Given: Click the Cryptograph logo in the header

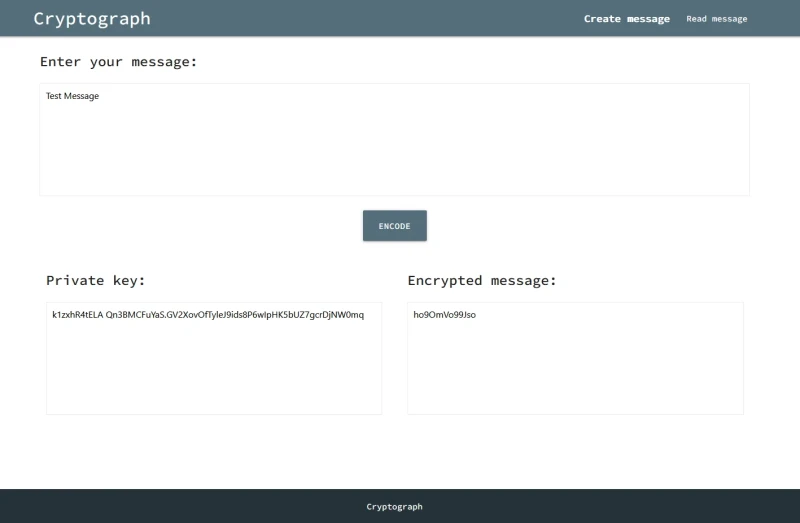Looking at the screenshot, I should (92, 18).
